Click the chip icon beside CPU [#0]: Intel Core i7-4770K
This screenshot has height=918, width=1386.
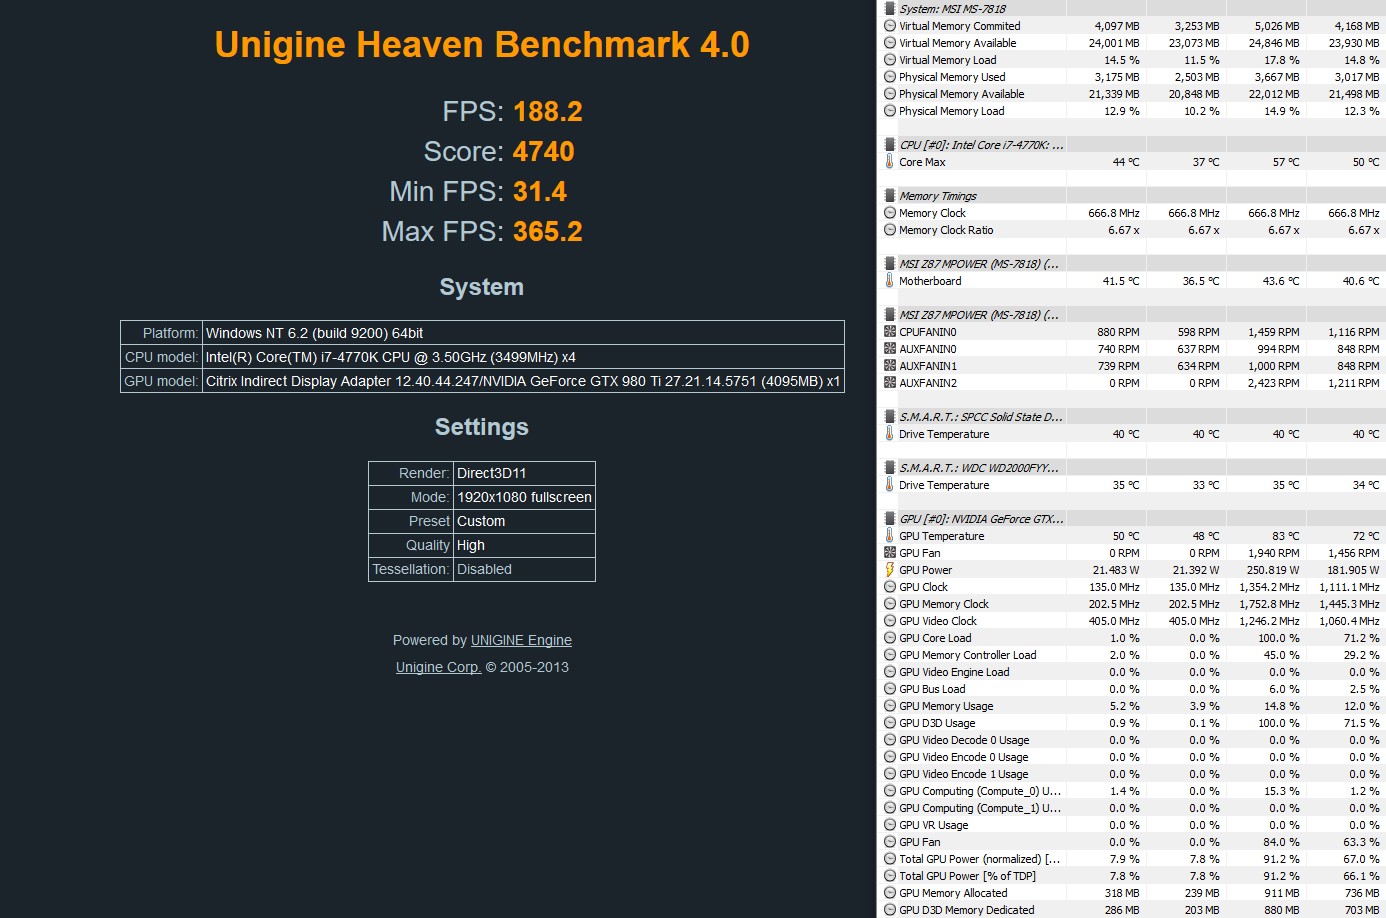click(890, 144)
